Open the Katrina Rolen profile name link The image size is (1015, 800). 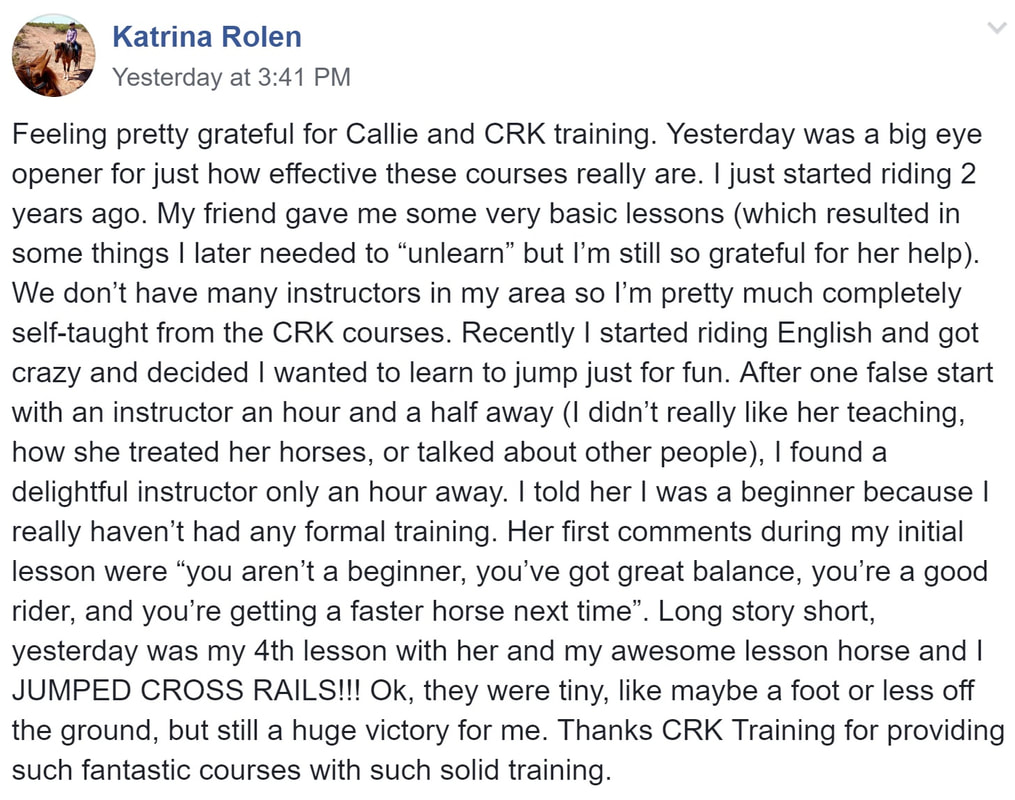(x=206, y=37)
